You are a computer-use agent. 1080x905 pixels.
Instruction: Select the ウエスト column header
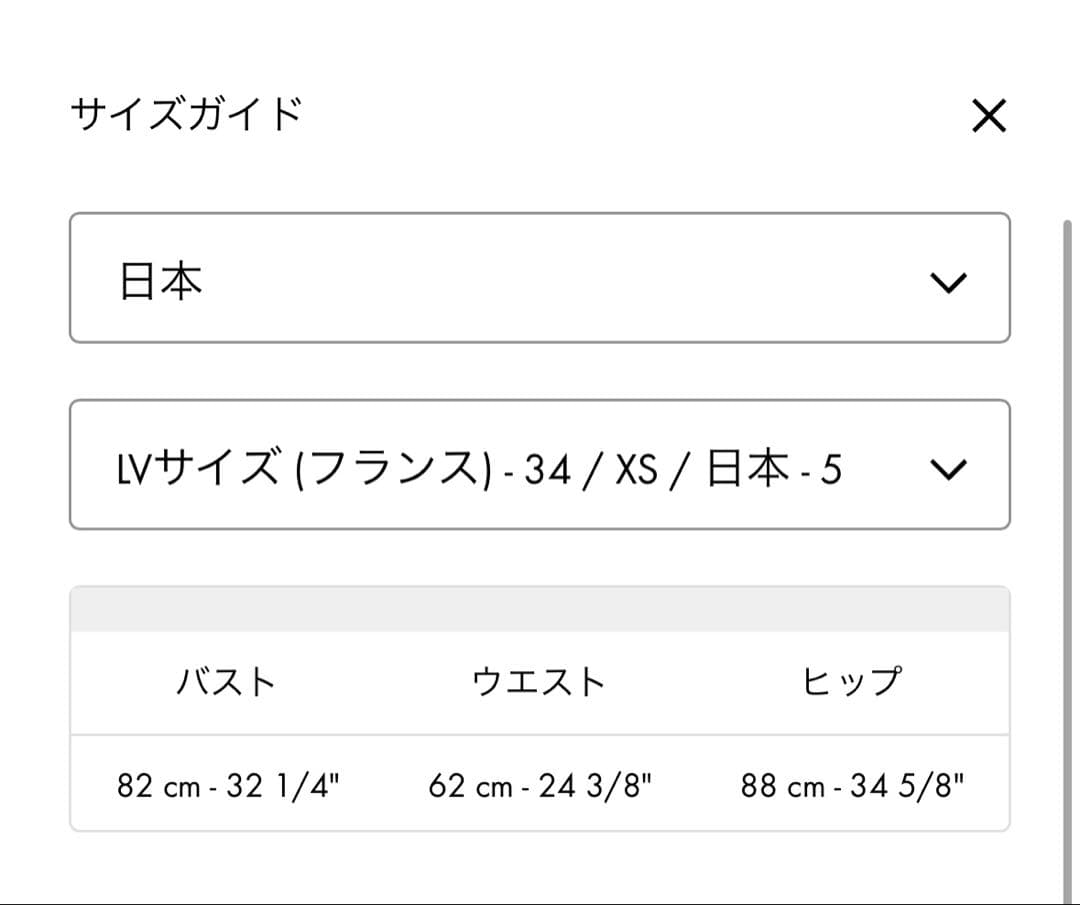[x=540, y=681]
